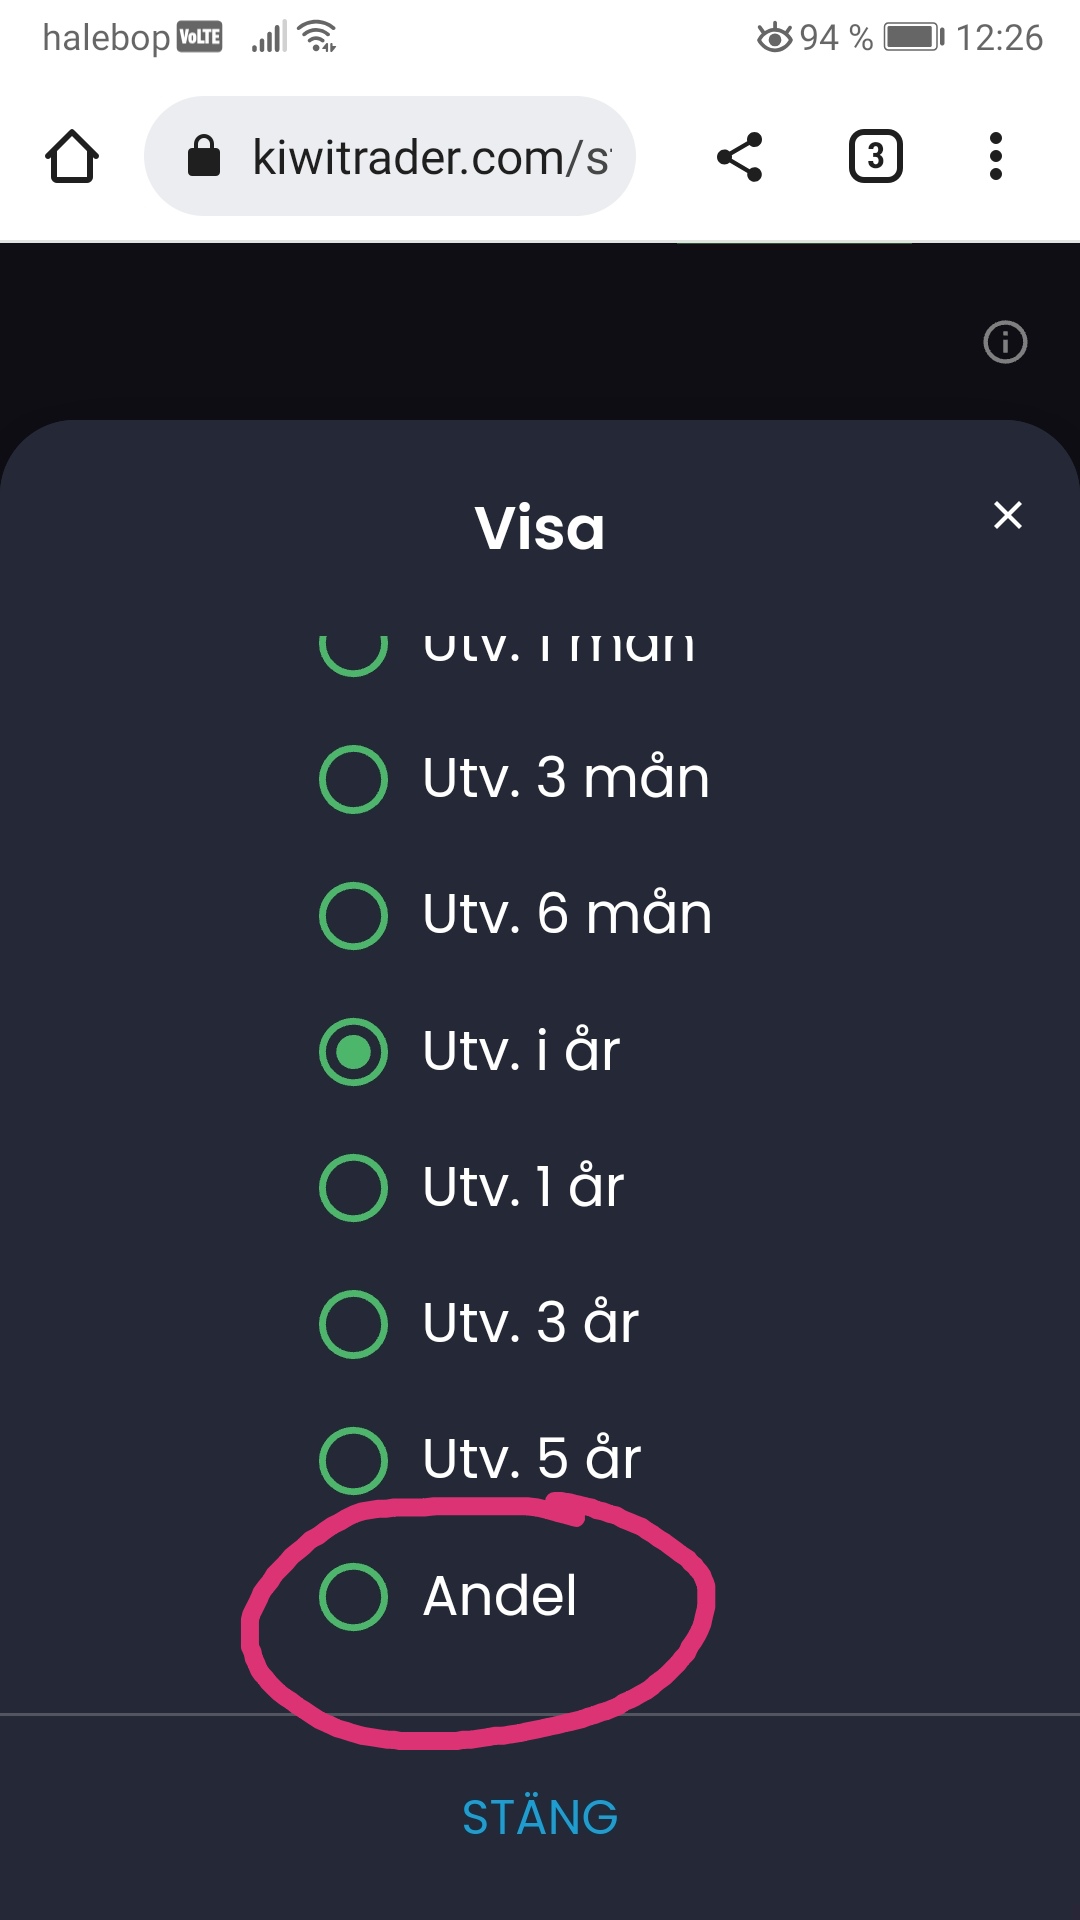
Task: Select the 'Utv. 1 år' radio option
Action: 353,1187
